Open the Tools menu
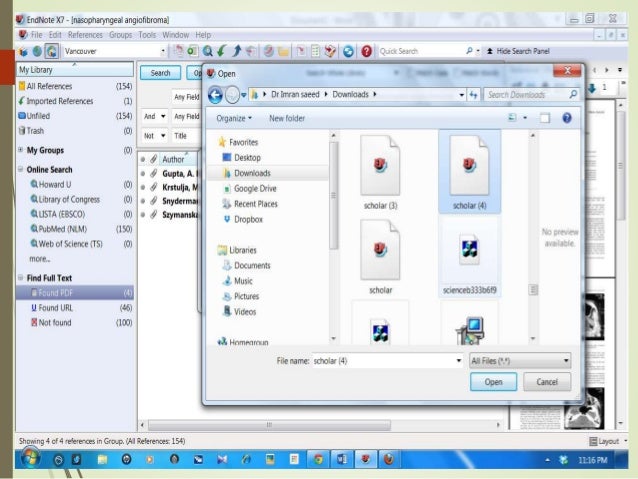This screenshot has height=479, width=638. [x=147, y=35]
